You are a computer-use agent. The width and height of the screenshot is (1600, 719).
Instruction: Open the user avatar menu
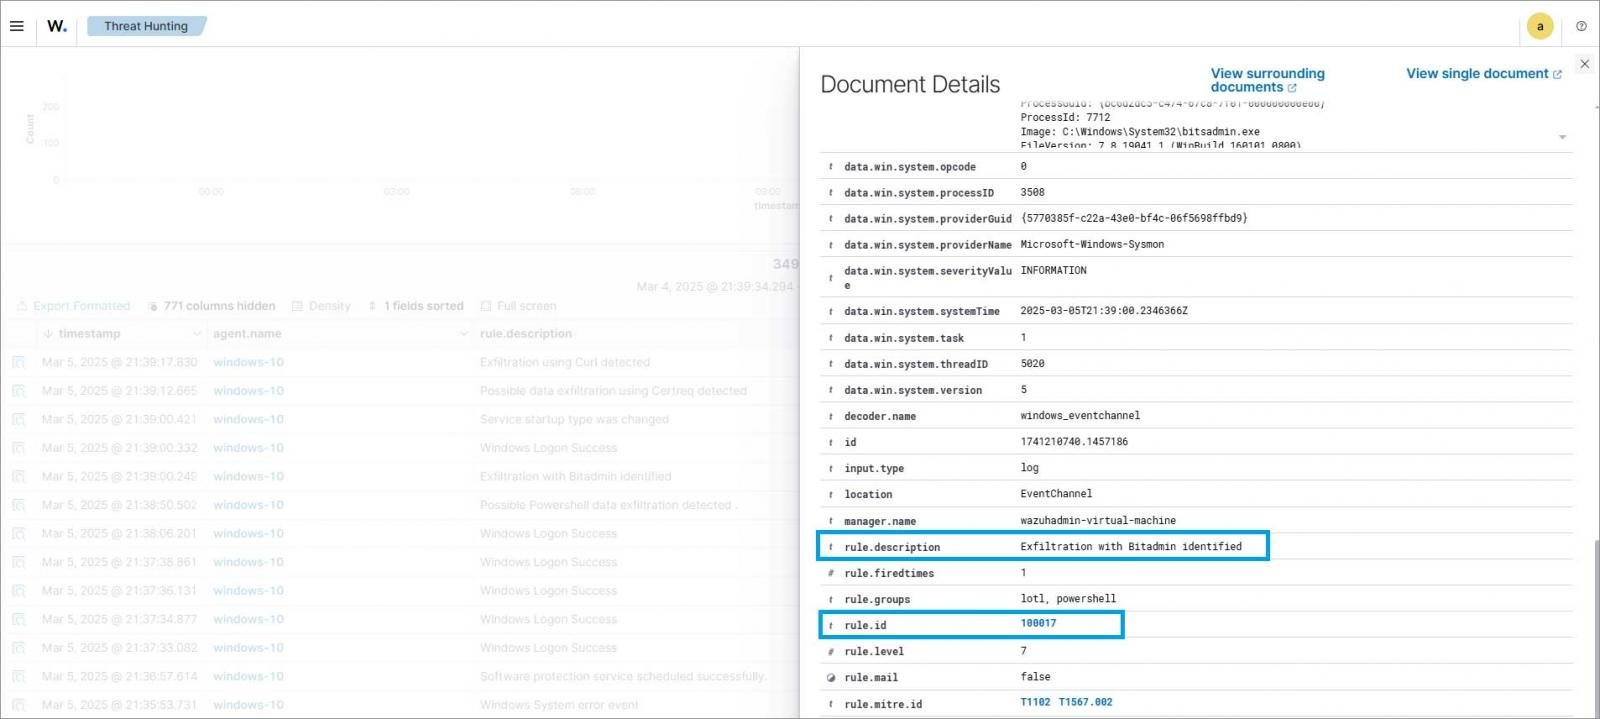pyautogui.click(x=1540, y=26)
